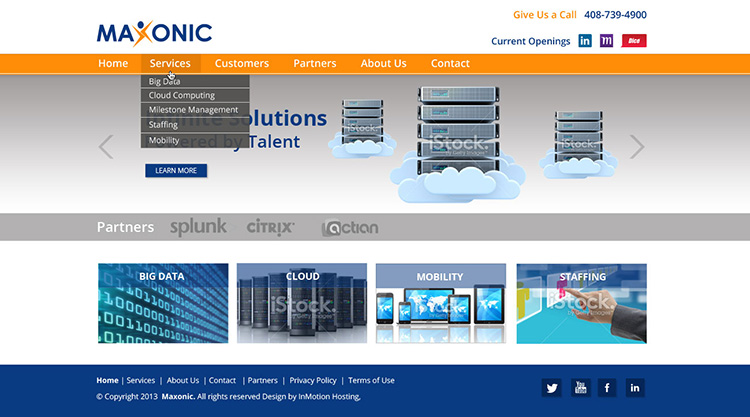Click the purple Monster job icon
The width and height of the screenshot is (750, 417).
tap(607, 41)
